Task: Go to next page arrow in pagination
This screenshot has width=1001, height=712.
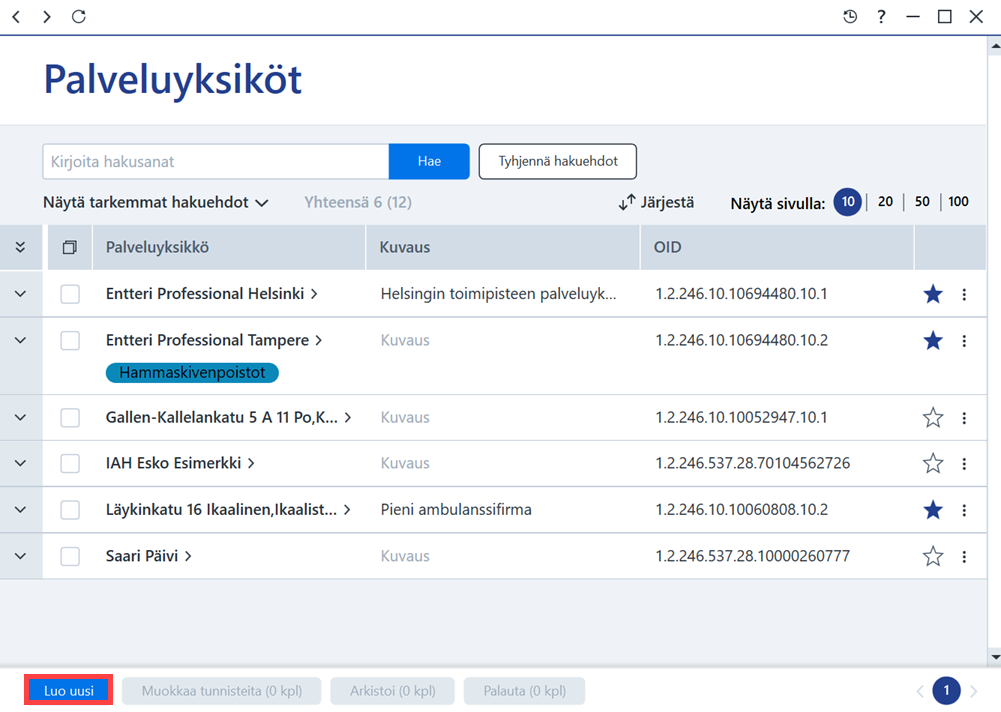Action: (x=974, y=691)
